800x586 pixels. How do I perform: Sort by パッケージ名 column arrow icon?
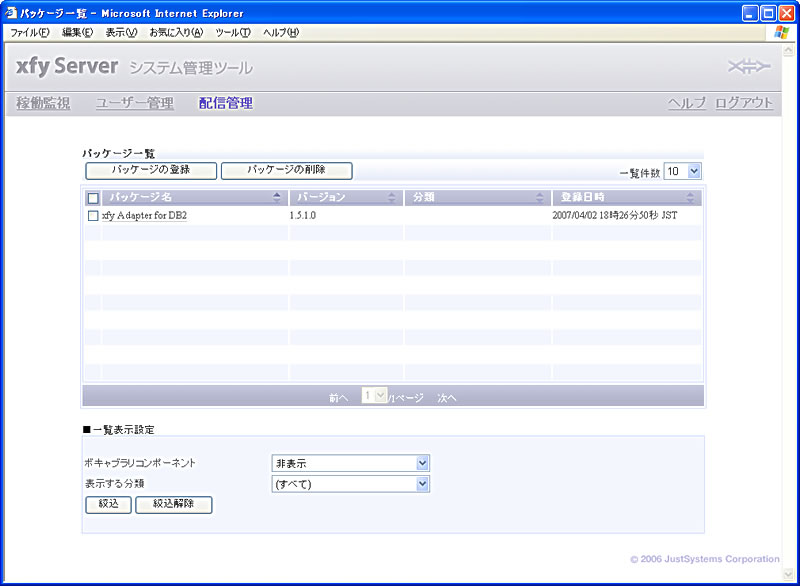coord(277,198)
